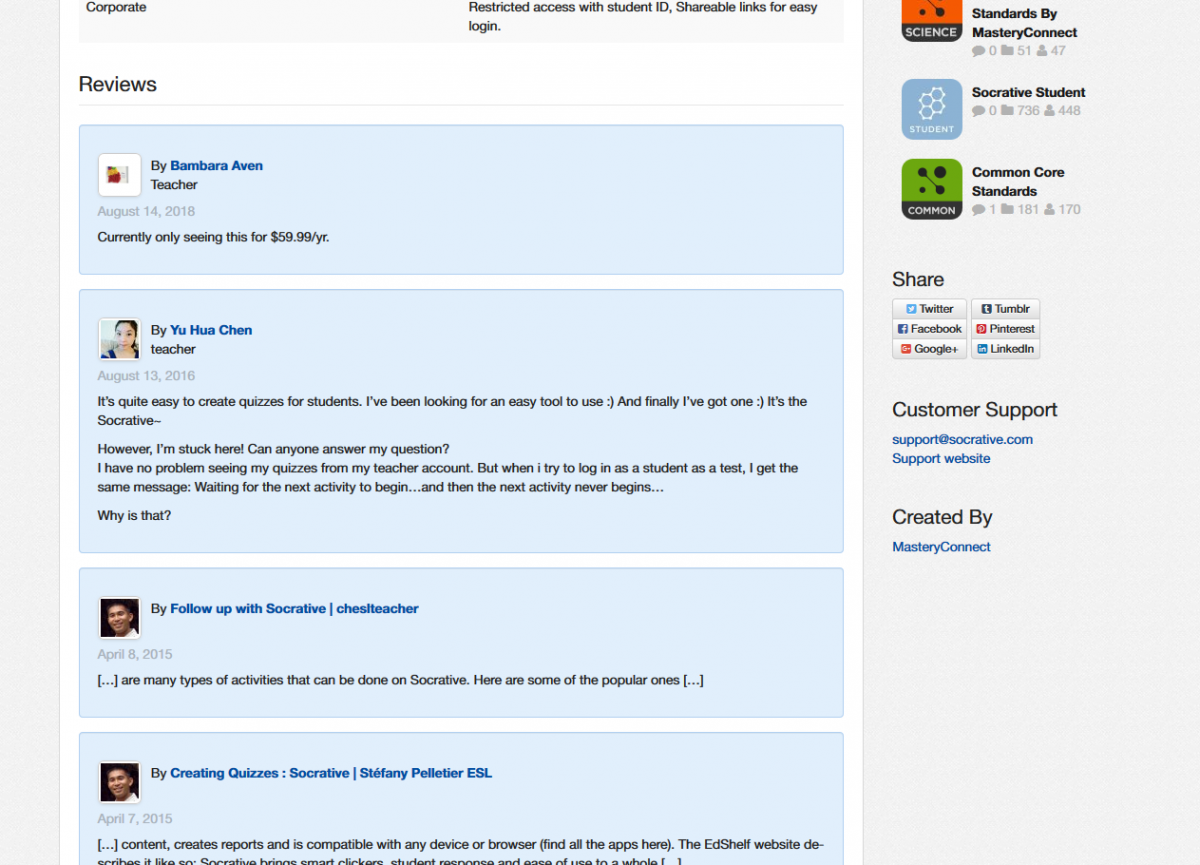
Task: Click the avatar beside the chesIteacher review
Action: 119,618
